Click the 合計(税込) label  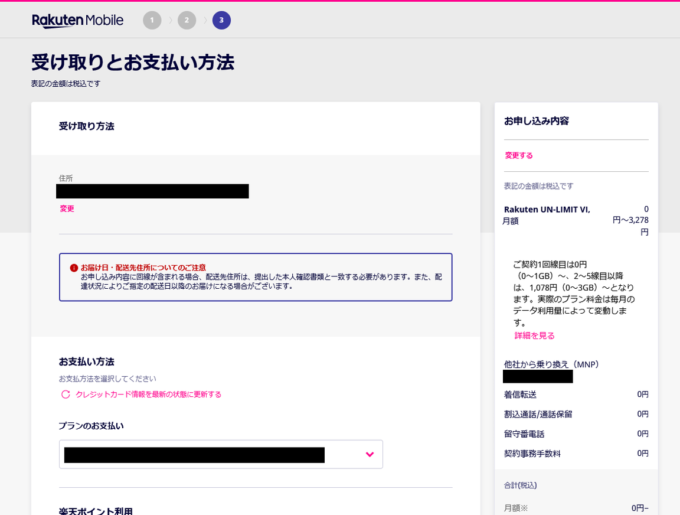520,486
